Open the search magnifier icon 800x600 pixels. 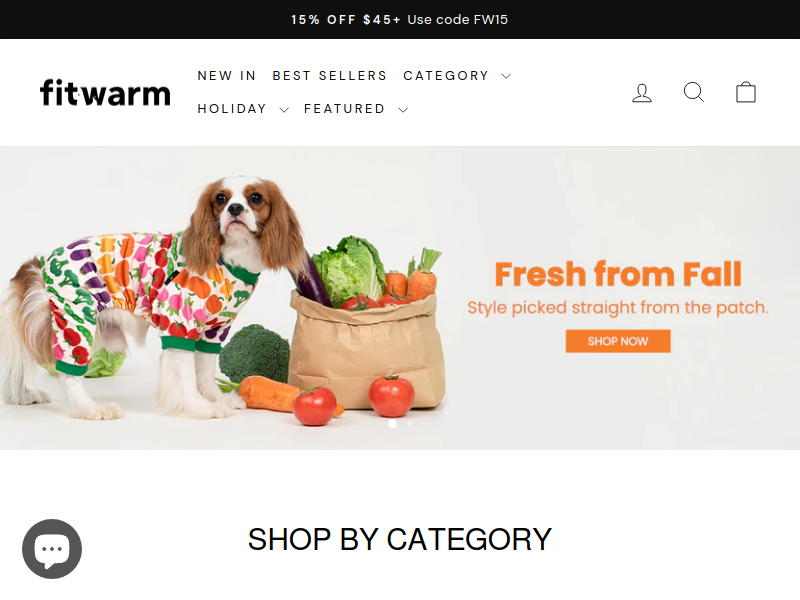[694, 92]
